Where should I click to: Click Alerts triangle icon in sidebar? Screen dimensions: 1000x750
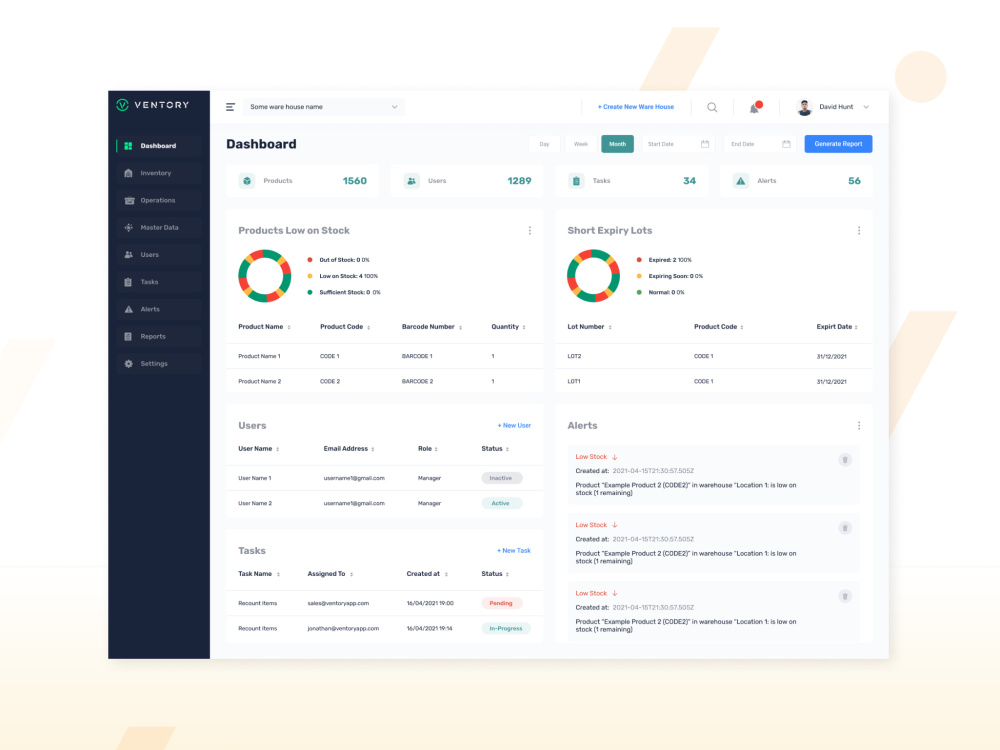tap(128, 309)
